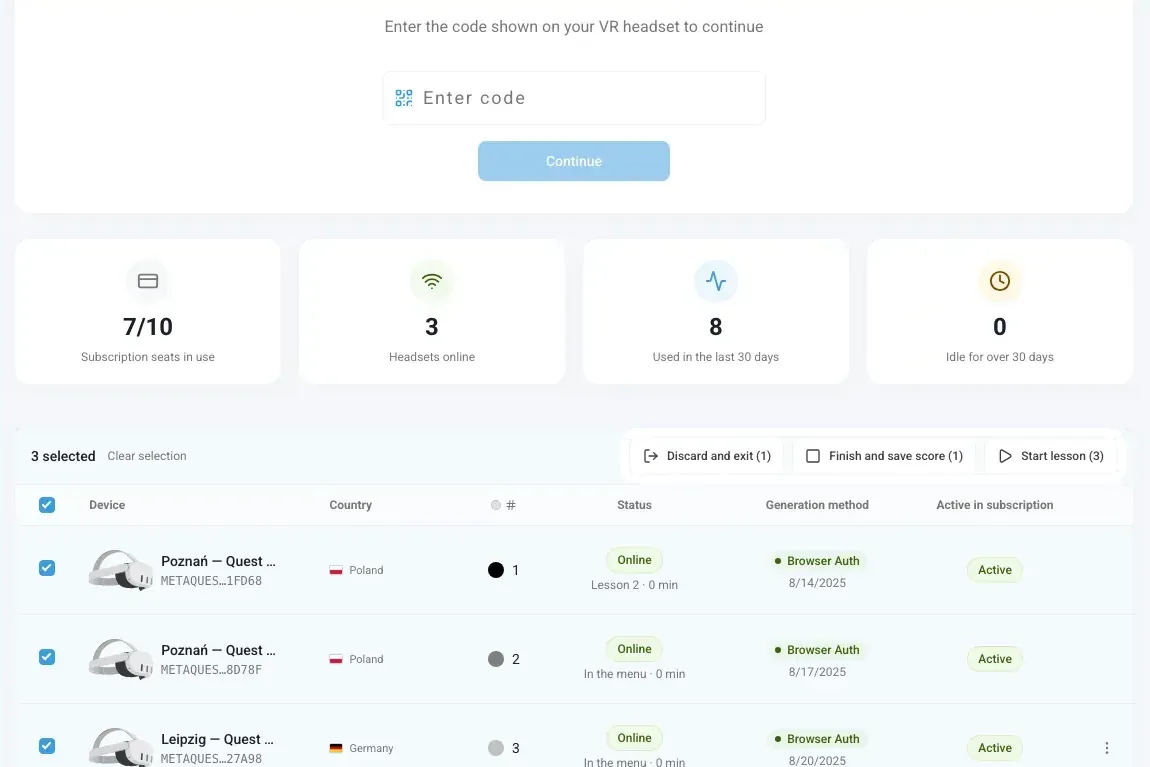This screenshot has width=1150, height=767.
Task: Click the 8/17/2025 date text
Action: point(817,672)
